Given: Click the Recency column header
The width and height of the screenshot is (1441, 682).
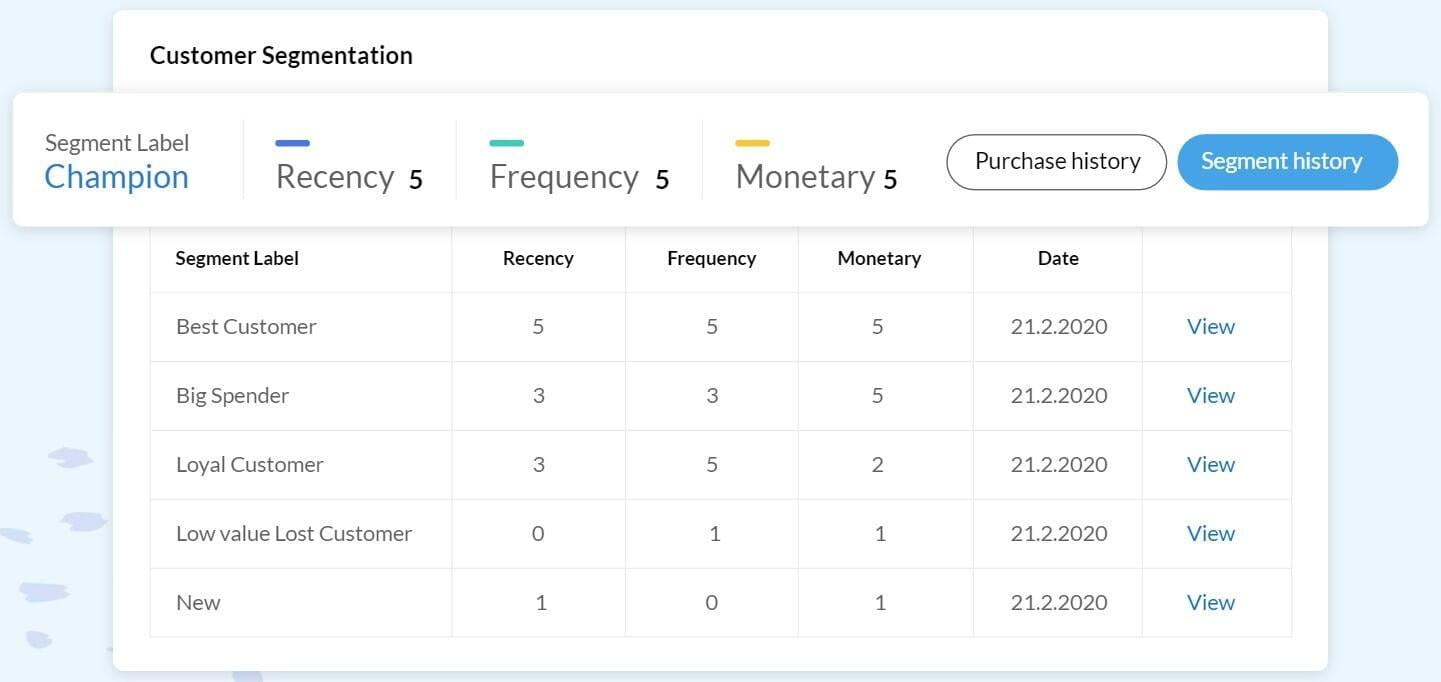Looking at the screenshot, I should coord(538,258).
